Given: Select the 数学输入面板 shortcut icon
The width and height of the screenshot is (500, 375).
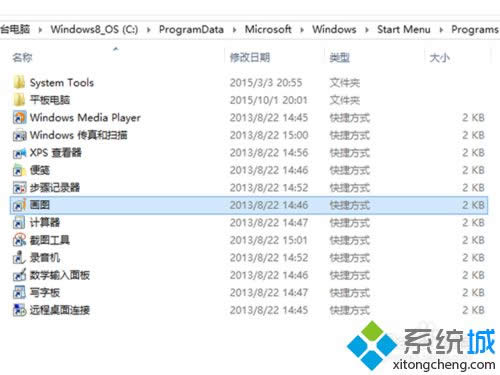Looking at the screenshot, I should [19, 275].
